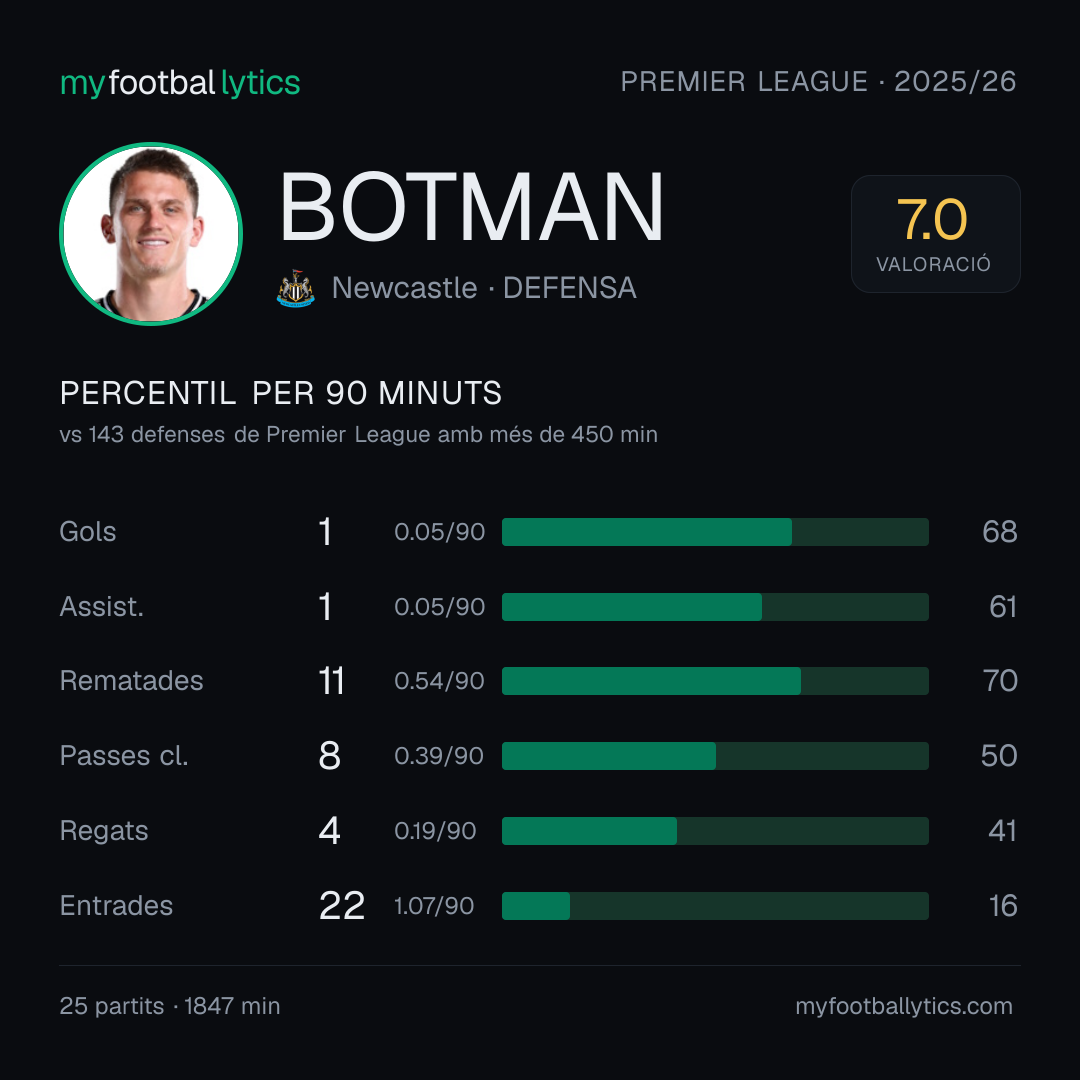Click the Newcastle club crest icon
This screenshot has height=1080, width=1080.
pos(295,289)
